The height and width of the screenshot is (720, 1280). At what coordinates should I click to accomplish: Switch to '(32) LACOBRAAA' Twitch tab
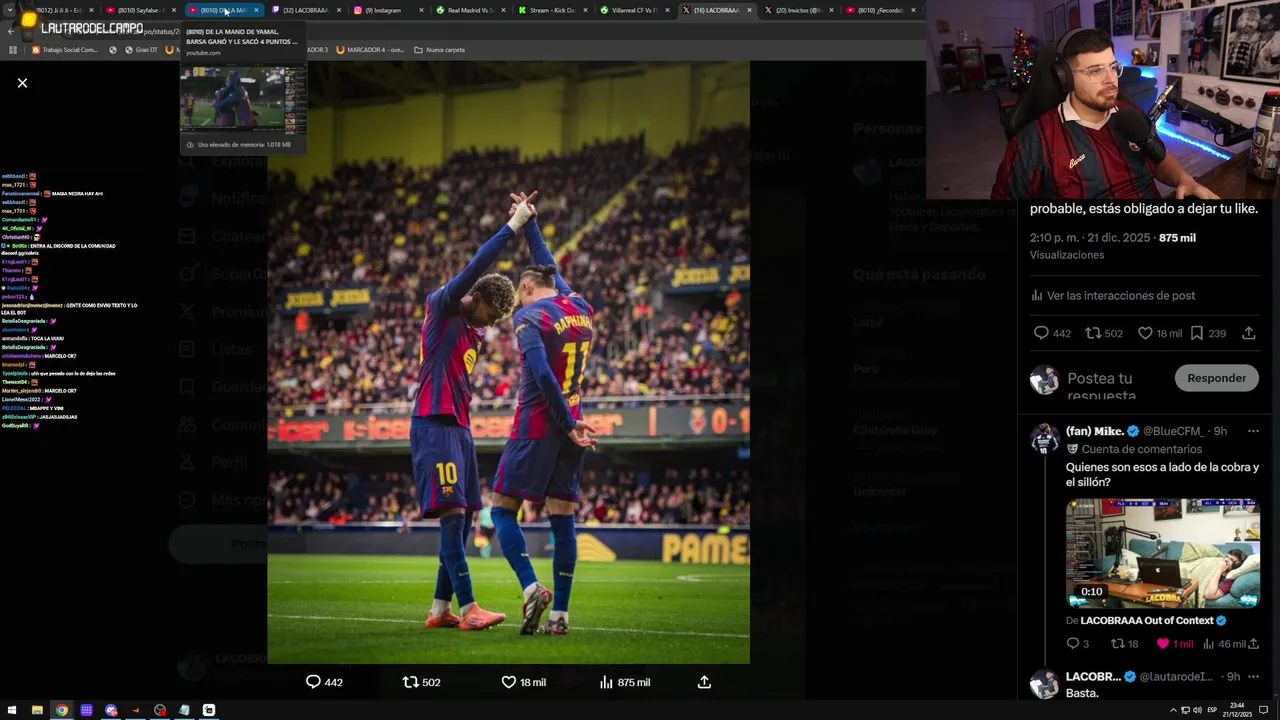click(305, 10)
